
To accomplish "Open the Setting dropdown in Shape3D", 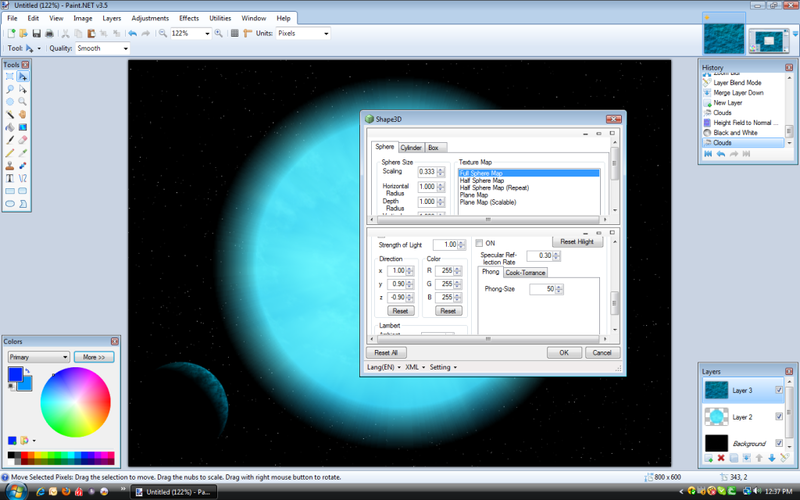I will pyautogui.click(x=443, y=367).
